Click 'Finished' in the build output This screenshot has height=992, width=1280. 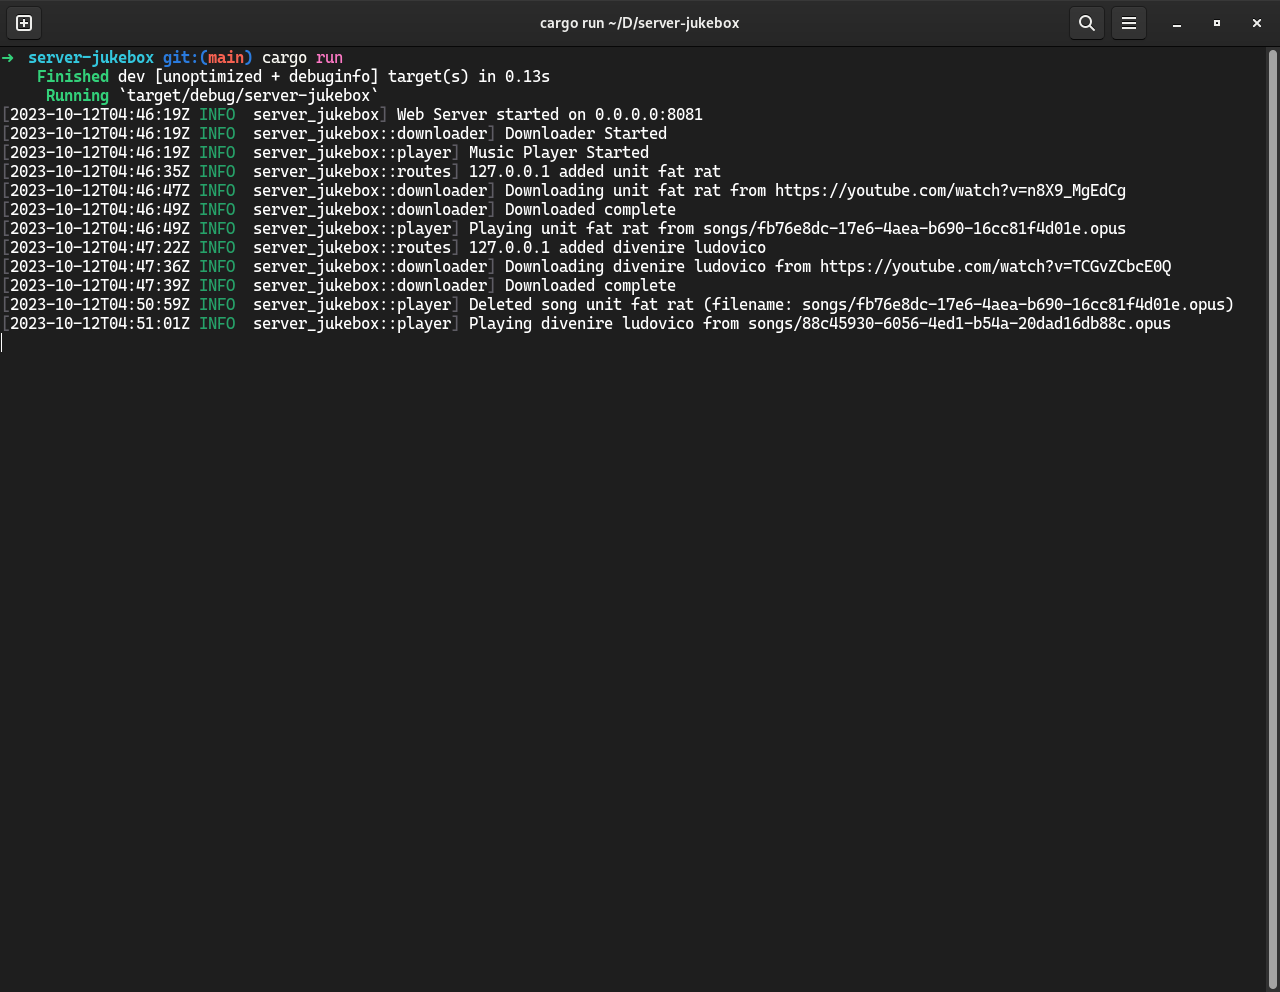coord(73,76)
